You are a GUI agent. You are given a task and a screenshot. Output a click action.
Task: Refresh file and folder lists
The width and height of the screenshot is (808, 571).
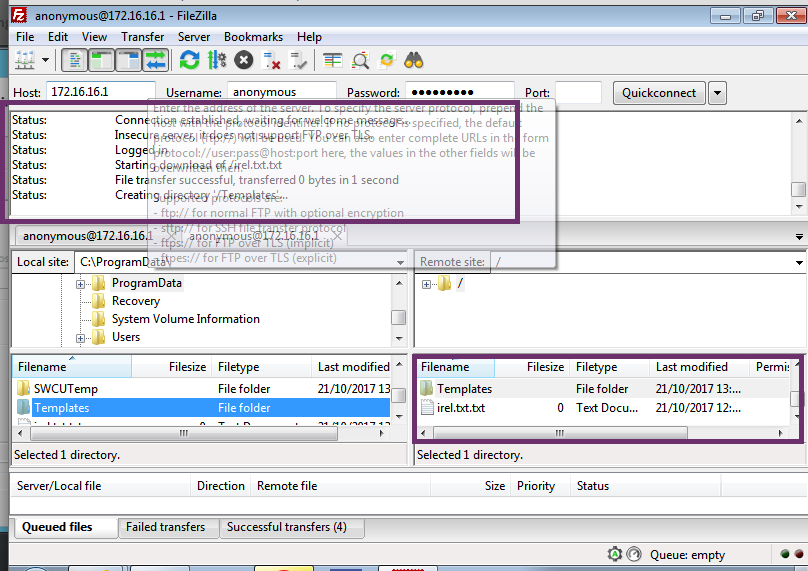tap(189, 60)
